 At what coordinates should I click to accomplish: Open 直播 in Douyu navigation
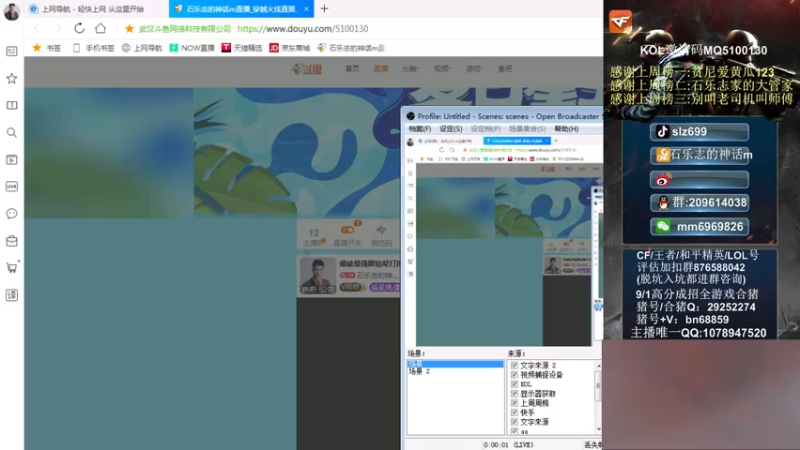coord(381,69)
